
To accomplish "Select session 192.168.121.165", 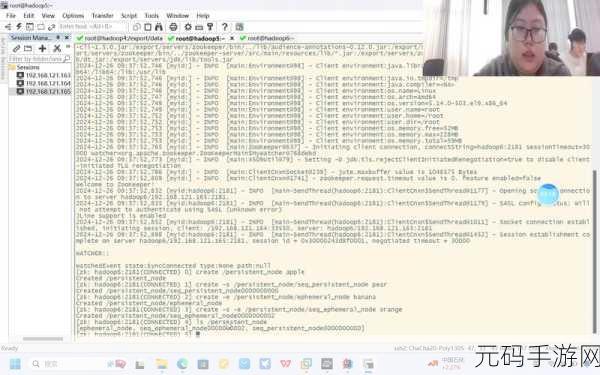I will 44,91.
